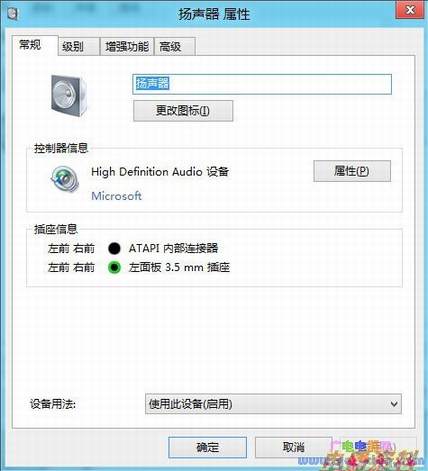Close the 扬声器 属性 dialog
The image size is (428, 471).
410,10
